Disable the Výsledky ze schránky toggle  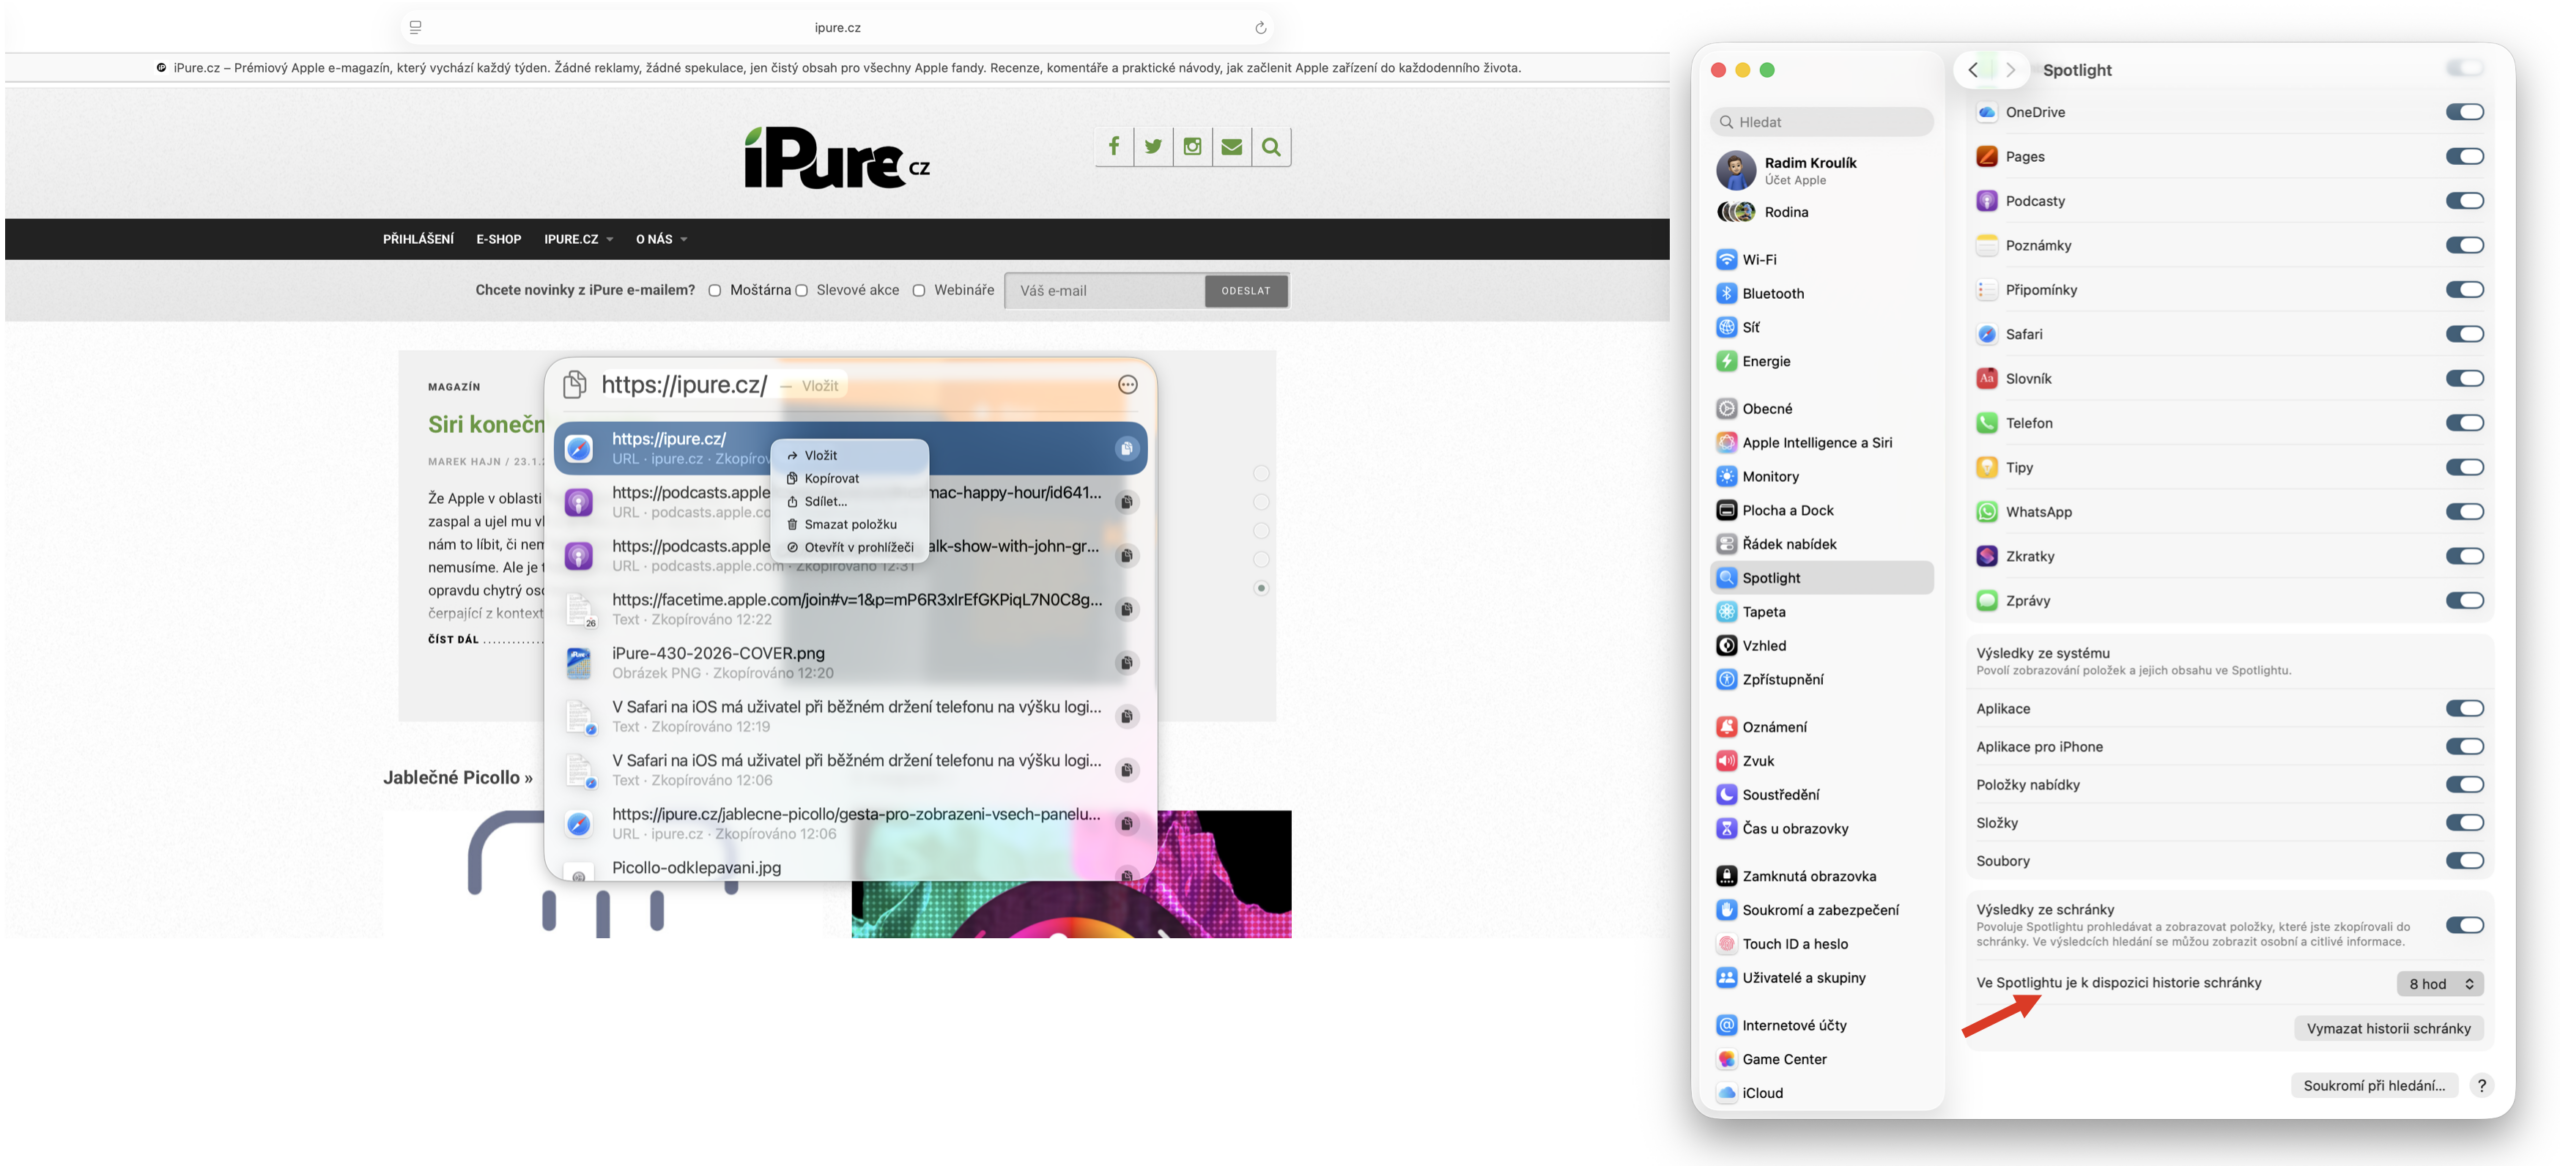pos(2464,925)
